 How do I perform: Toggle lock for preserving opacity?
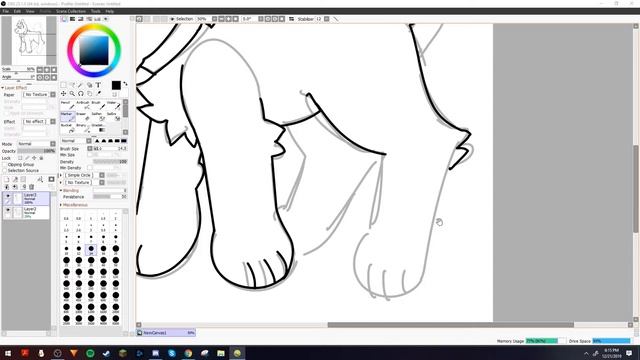pos(20,158)
